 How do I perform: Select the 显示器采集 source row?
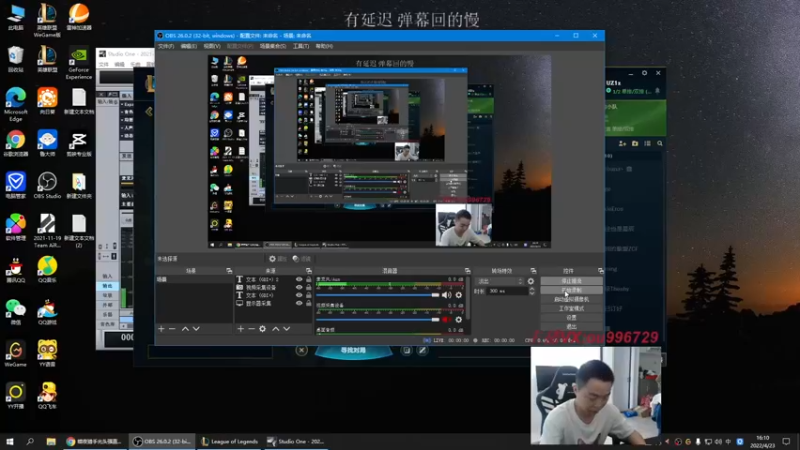pos(273,303)
